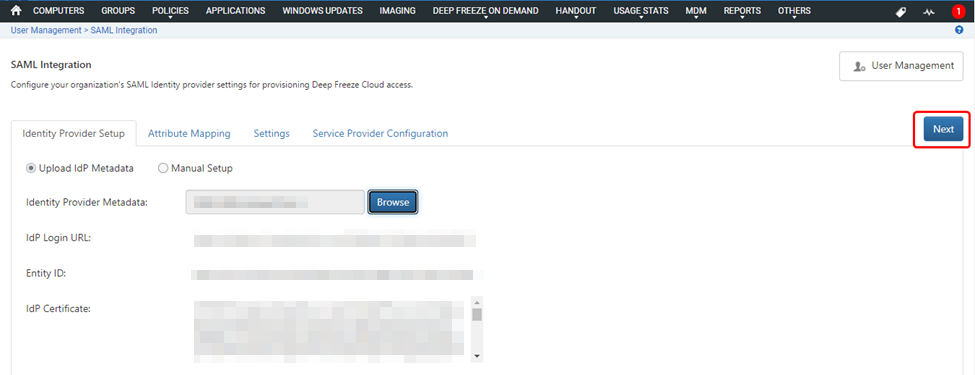Open the GROUPS menu
The width and height of the screenshot is (975, 375).
click(x=118, y=11)
